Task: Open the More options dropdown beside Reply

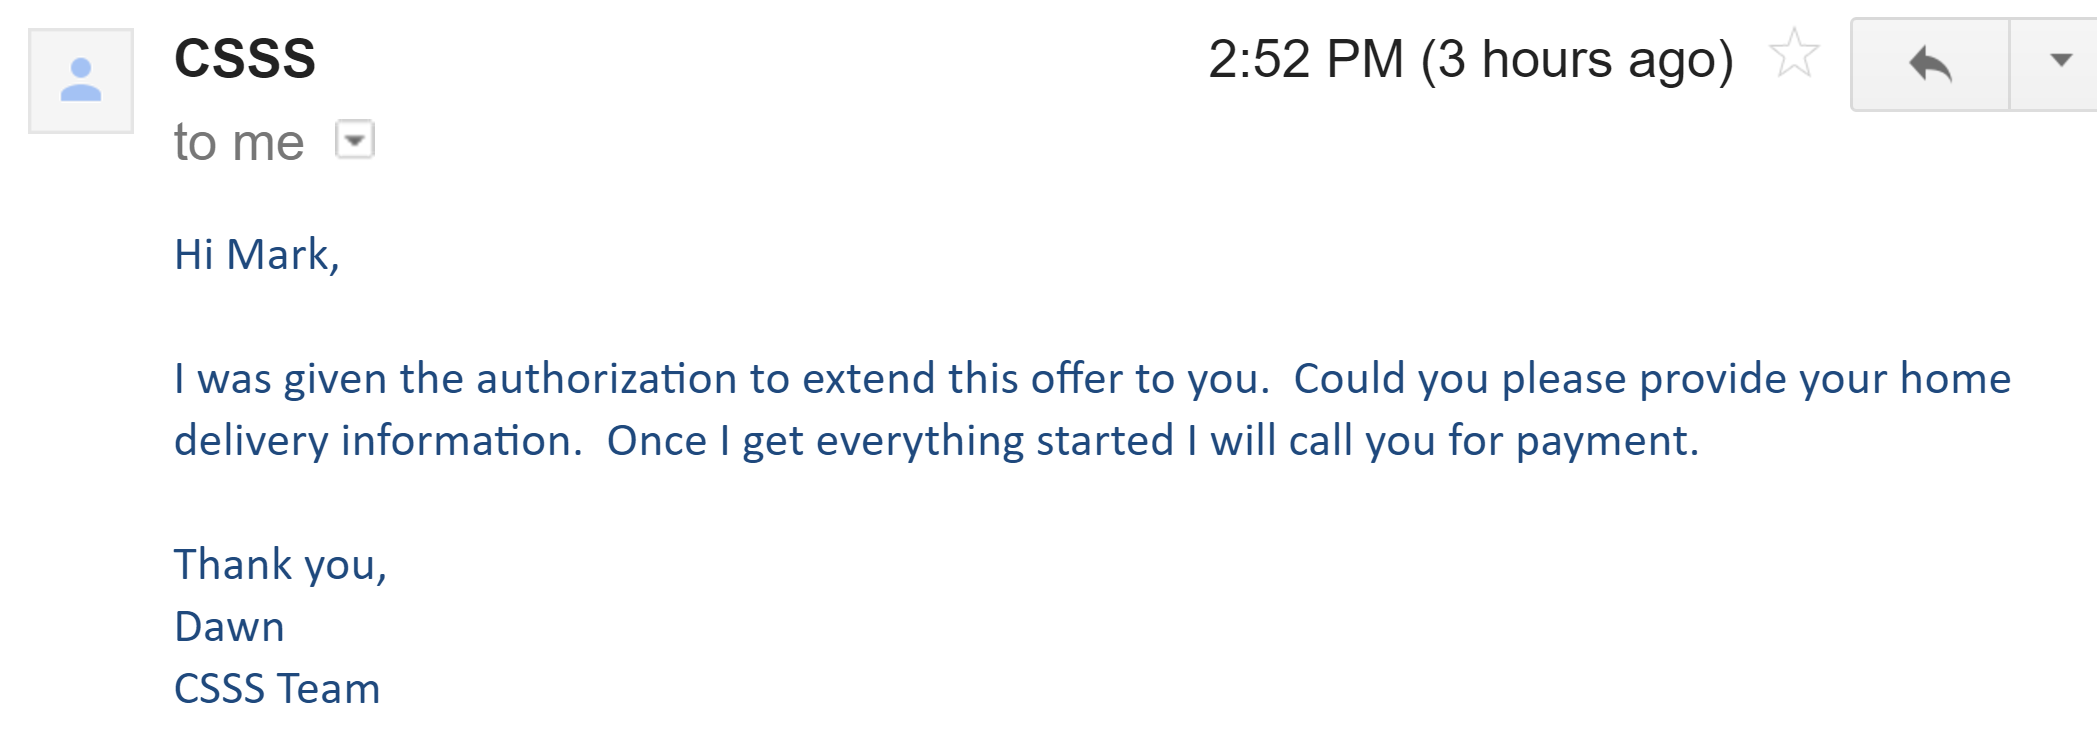Action: point(2060,62)
